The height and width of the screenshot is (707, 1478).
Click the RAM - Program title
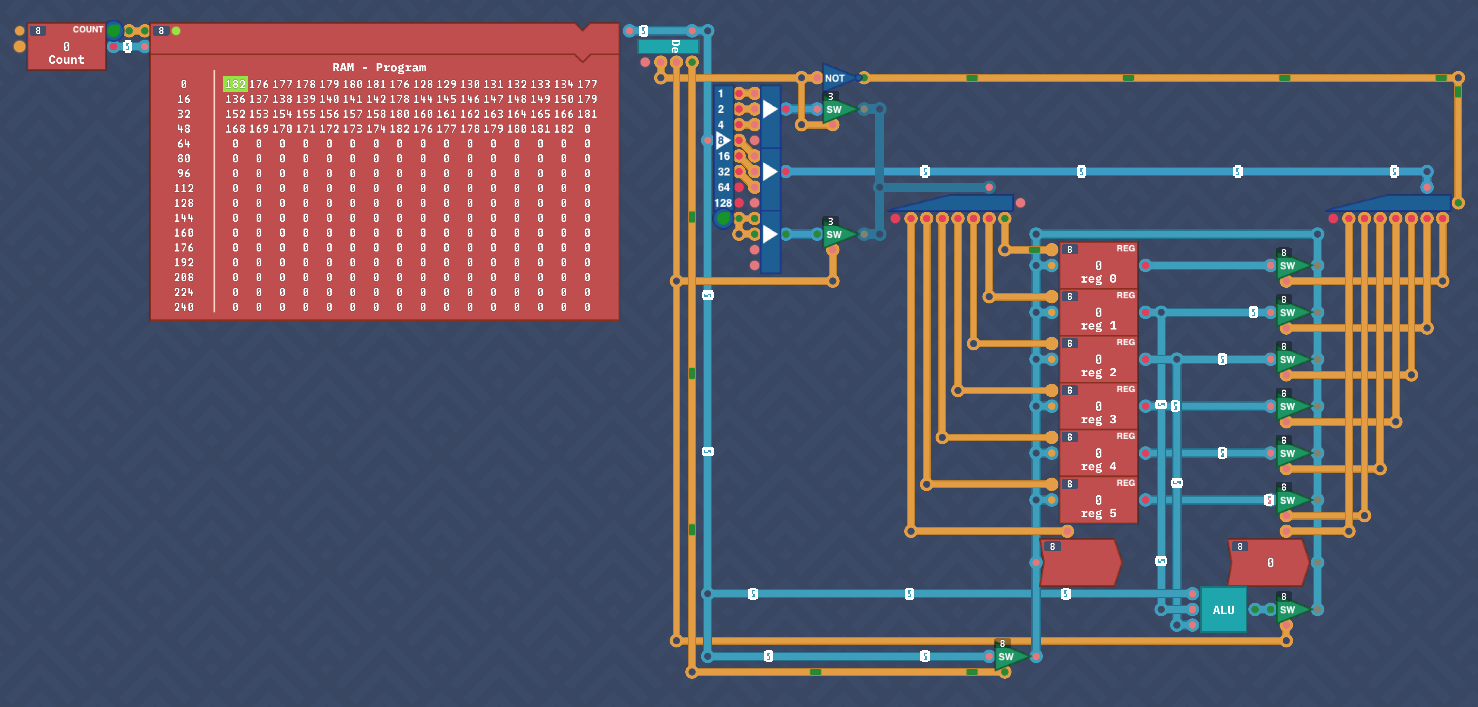click(379, 68)
